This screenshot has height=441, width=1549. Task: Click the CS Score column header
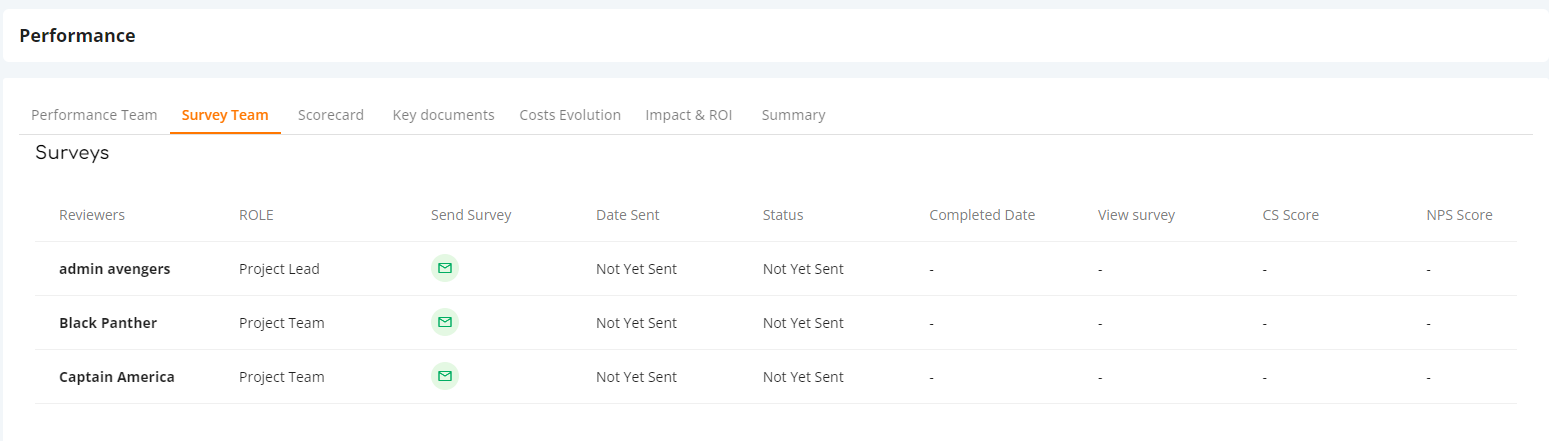(x=1291, y=215)
